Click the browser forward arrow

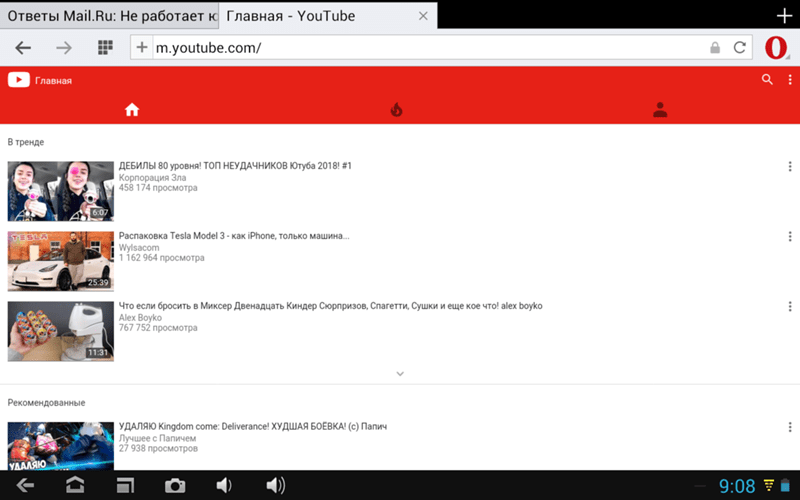pos(64,48)
